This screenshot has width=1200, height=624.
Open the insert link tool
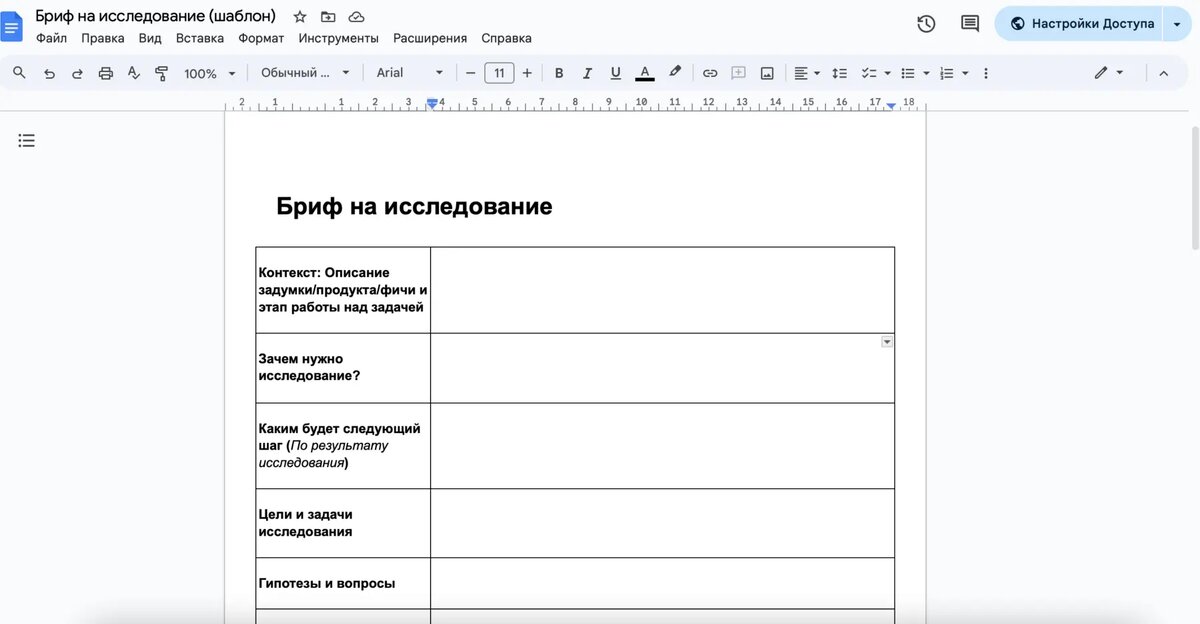click(x=710, y=72)
